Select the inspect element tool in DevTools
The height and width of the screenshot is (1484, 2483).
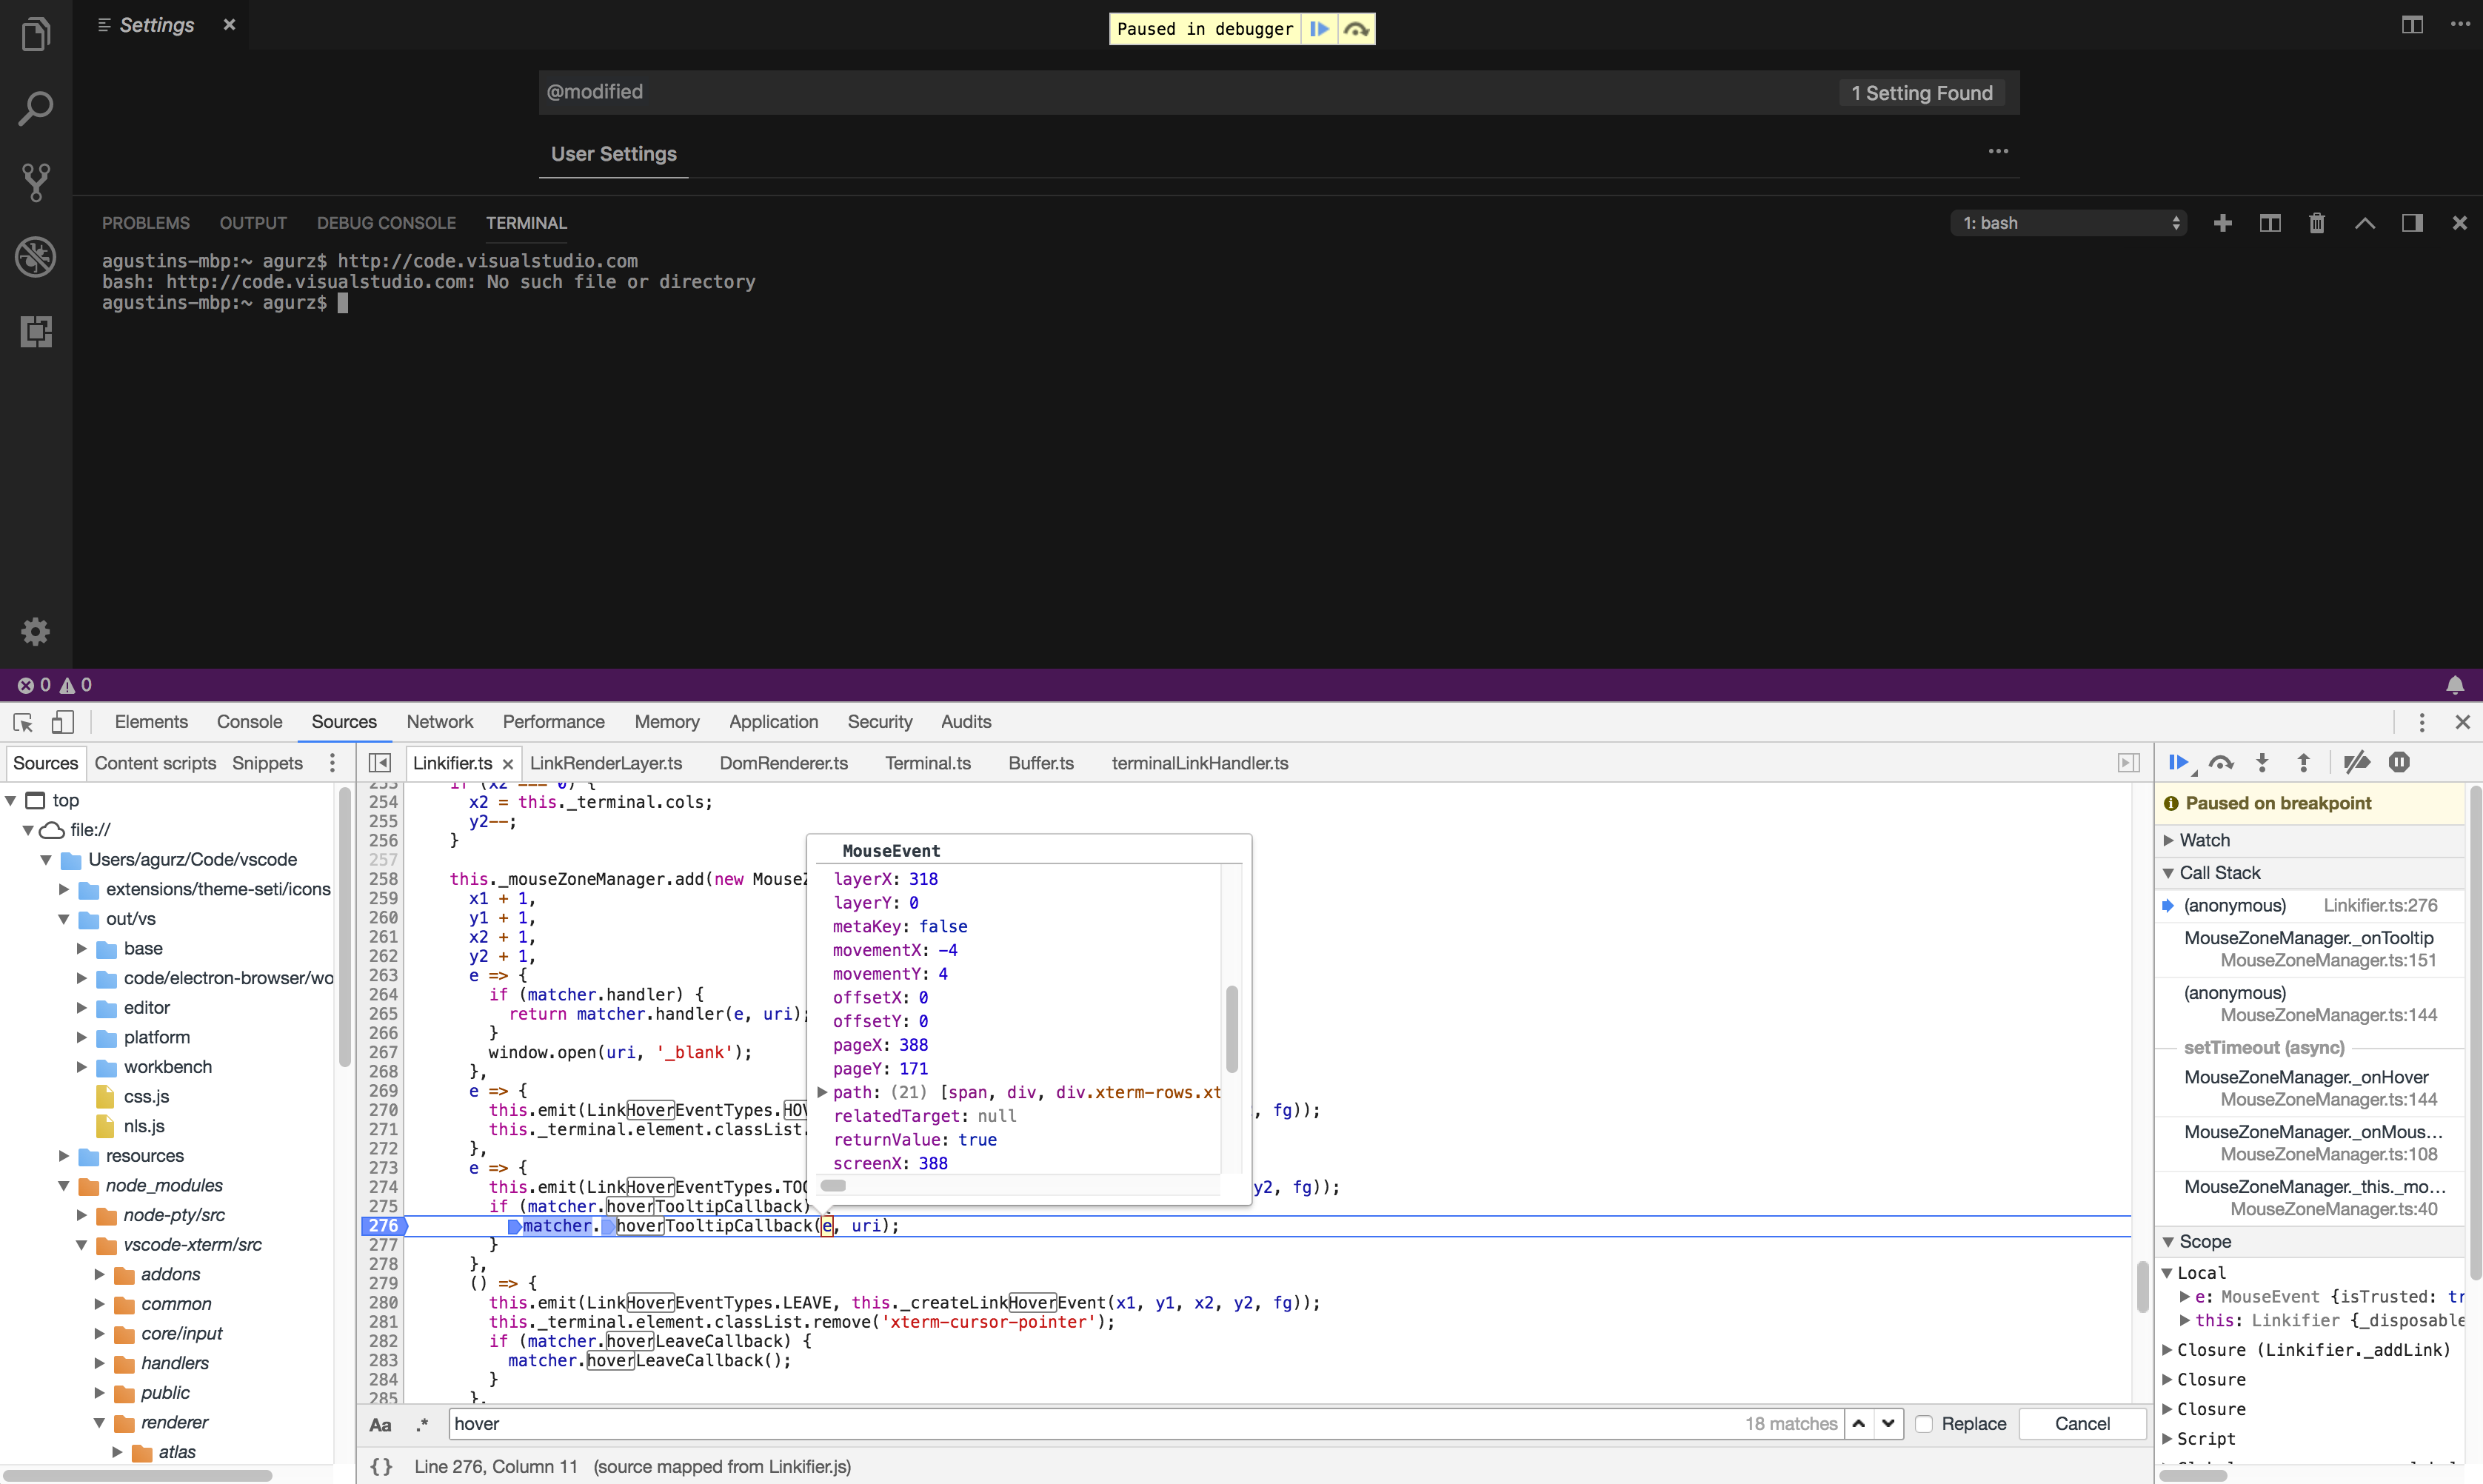(22, 722)
